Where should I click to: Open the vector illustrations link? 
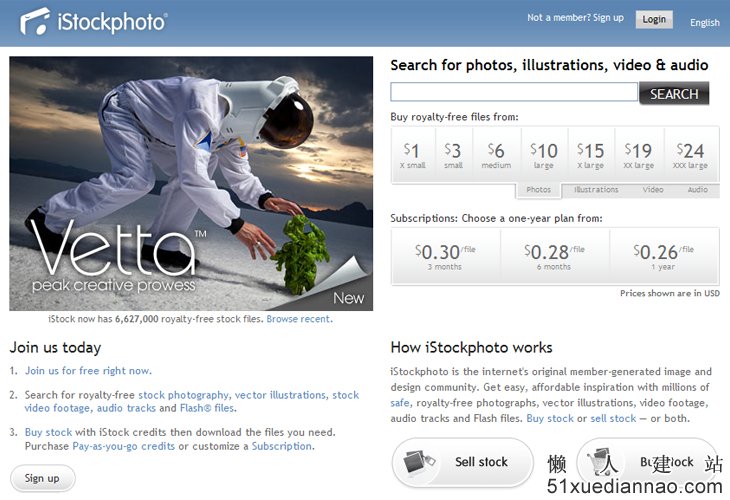(280, 395)
